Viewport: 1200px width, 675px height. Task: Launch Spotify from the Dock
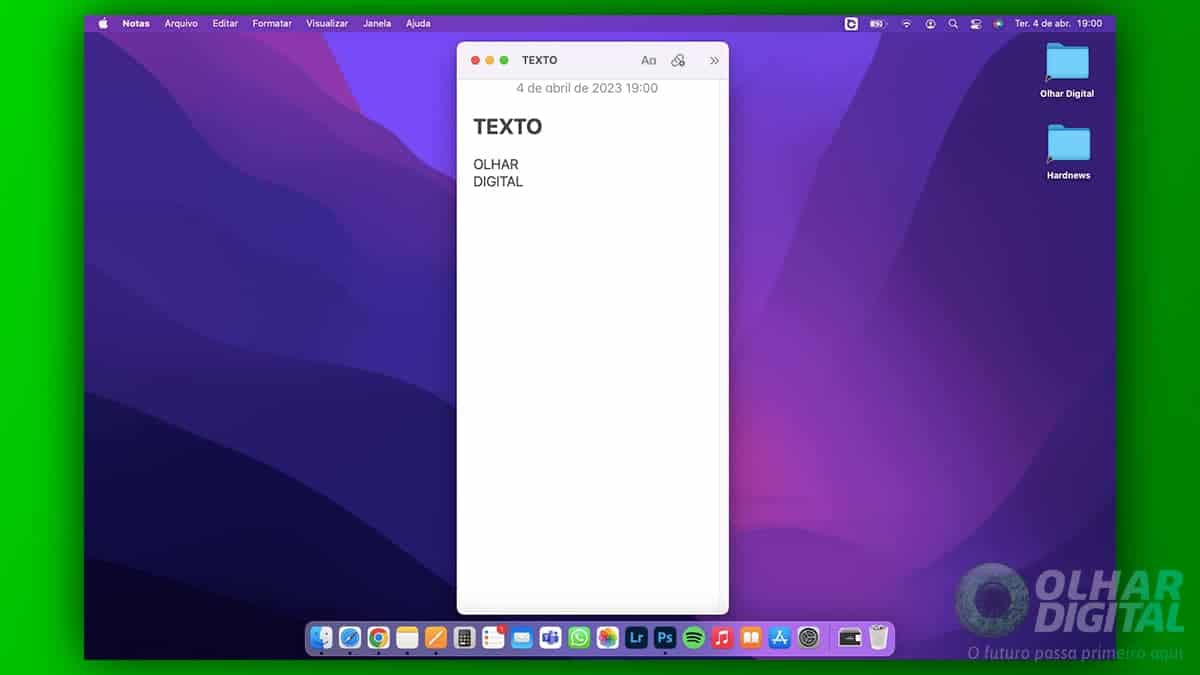694,637
